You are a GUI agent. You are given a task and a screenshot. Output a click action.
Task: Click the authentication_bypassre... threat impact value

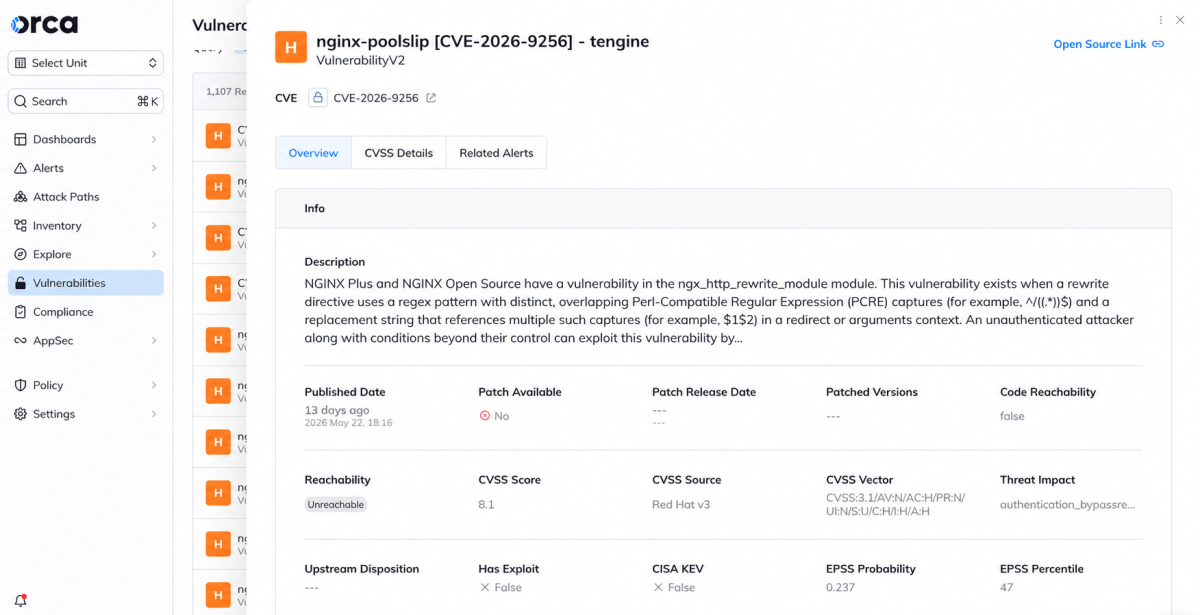click(x=1067, y=505)
